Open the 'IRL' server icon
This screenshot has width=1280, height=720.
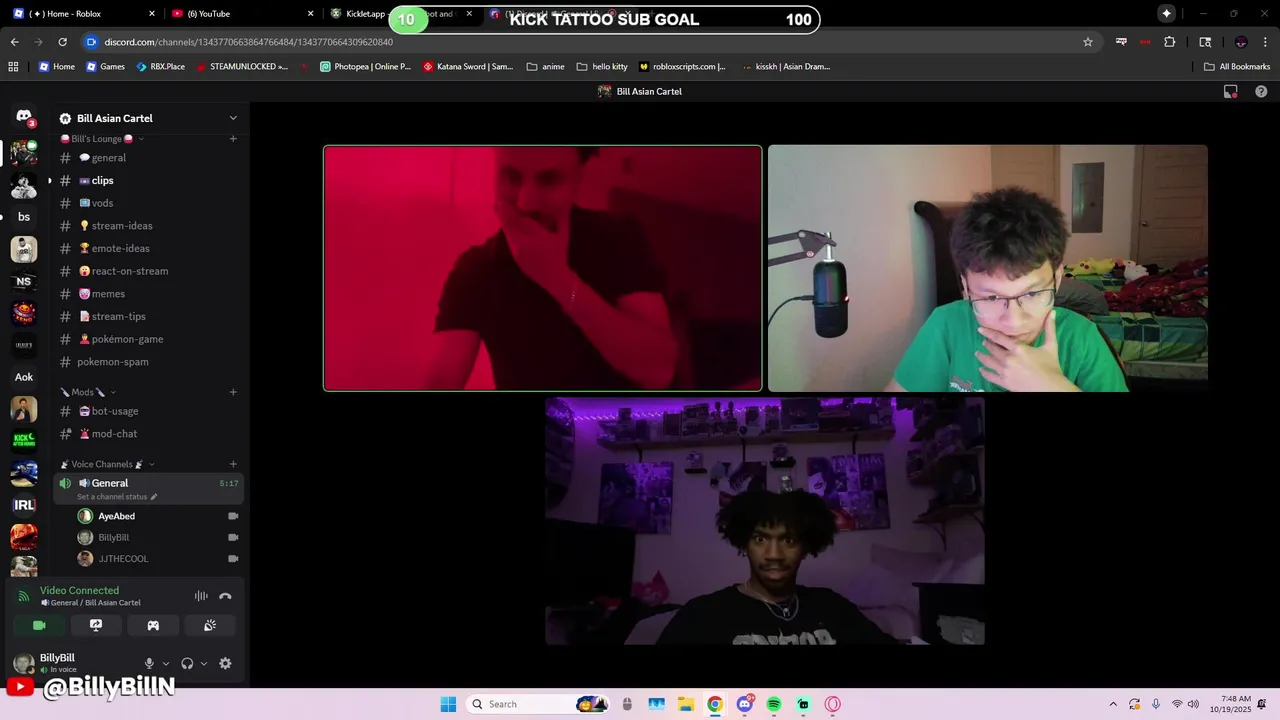(x=24, y=505)
